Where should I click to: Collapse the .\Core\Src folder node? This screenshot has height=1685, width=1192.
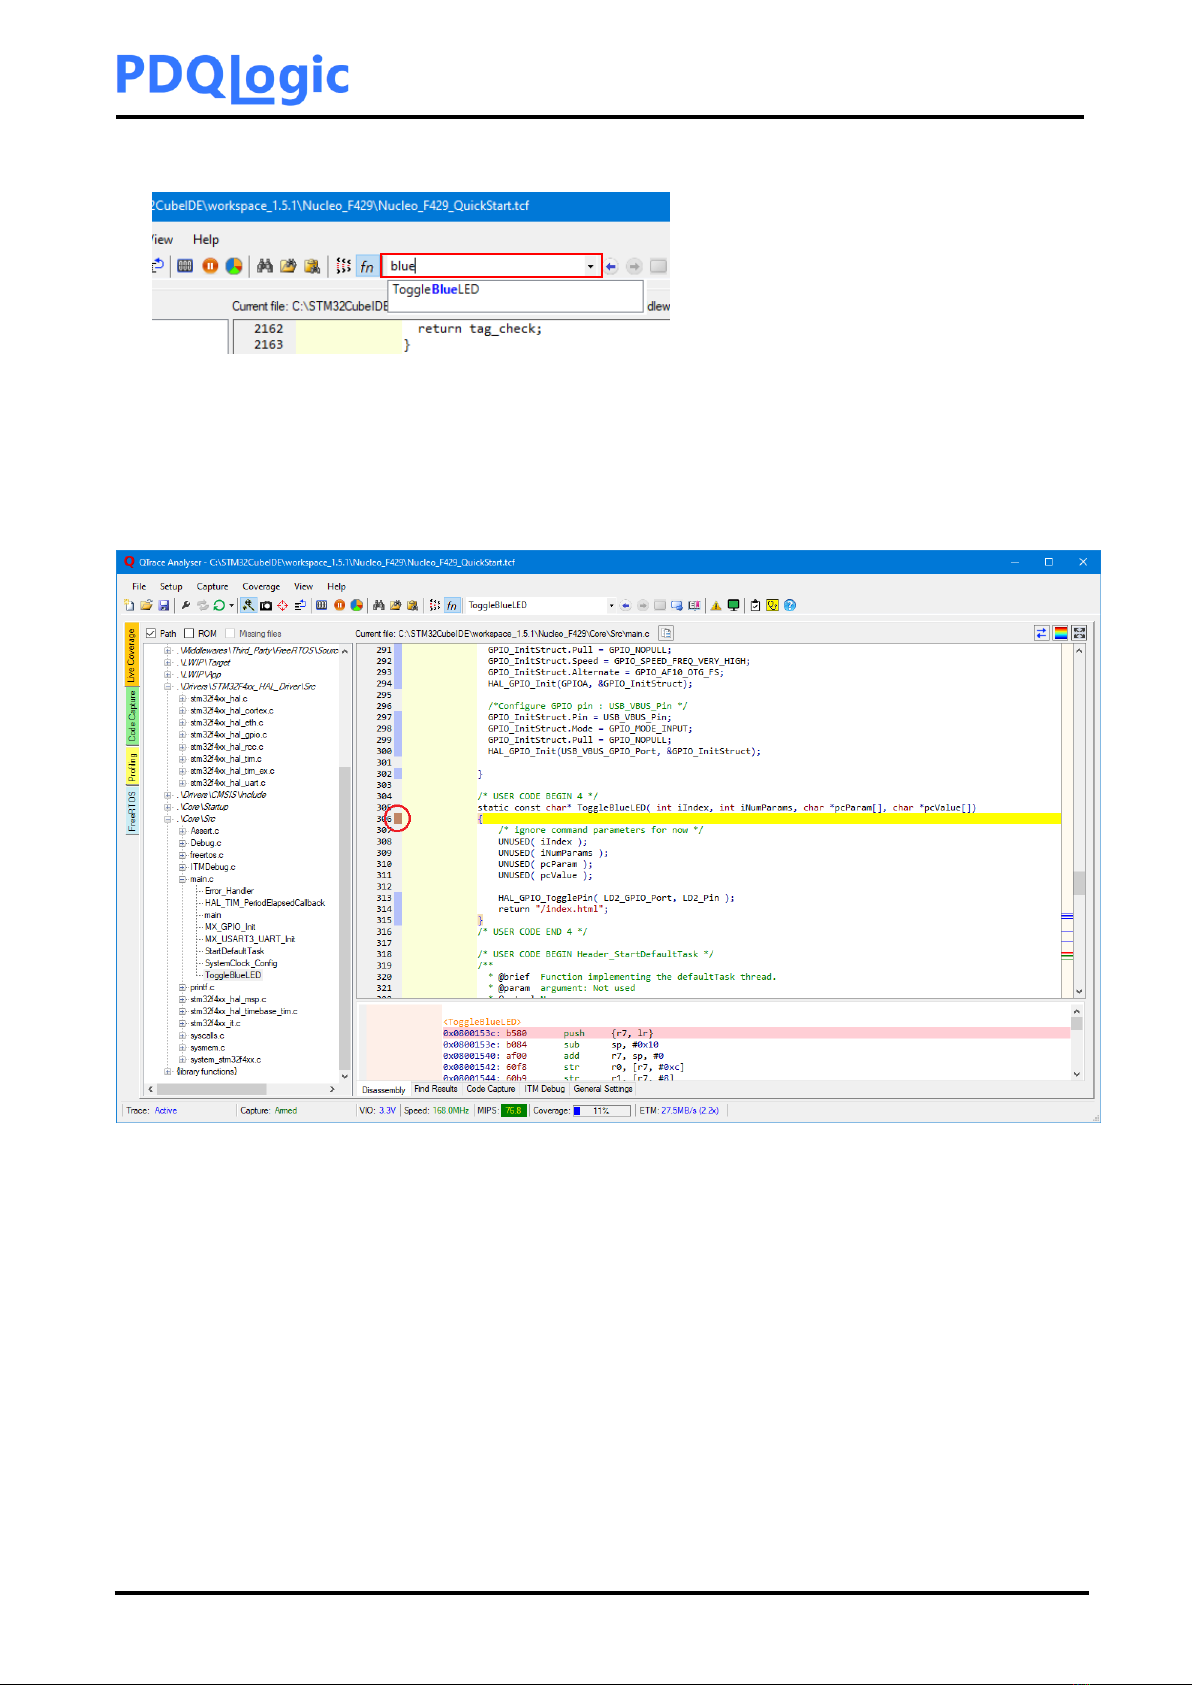(168, 819)
